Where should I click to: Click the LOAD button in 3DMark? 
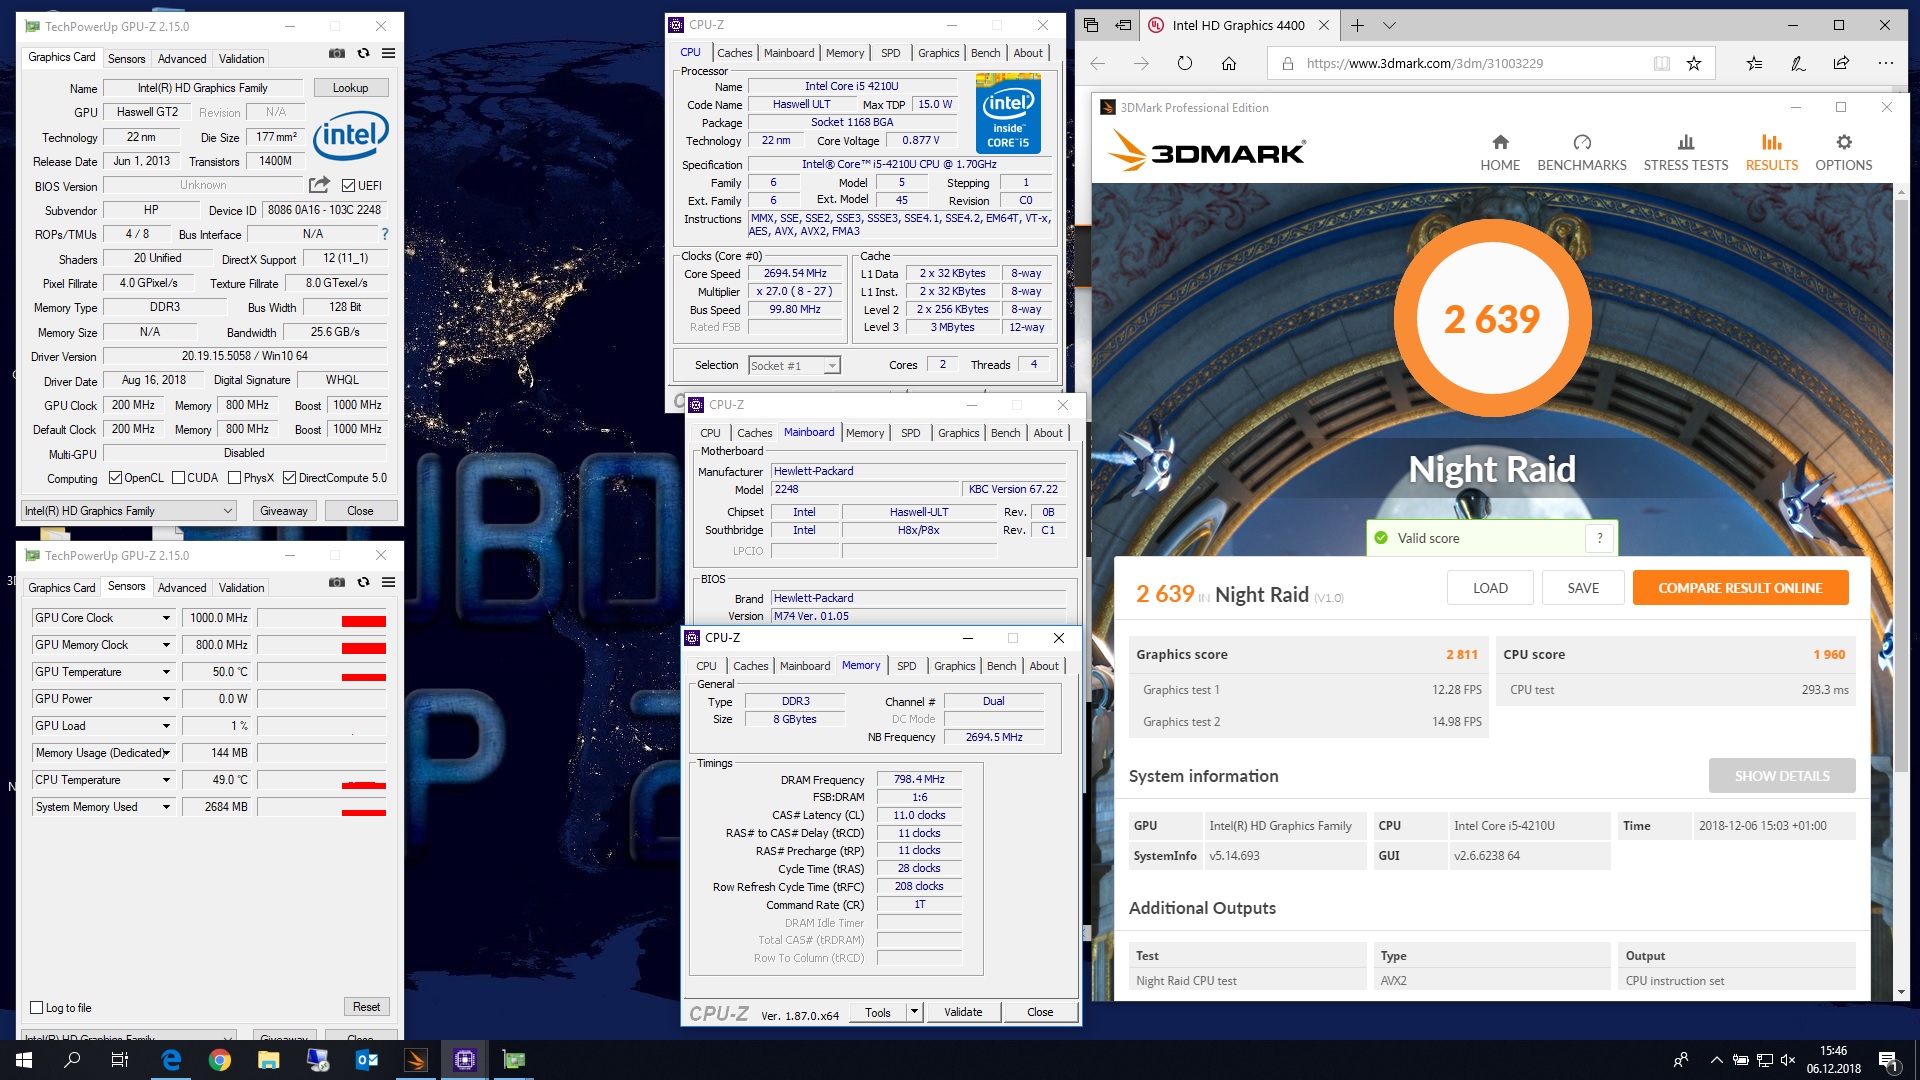click(1490, 588)
